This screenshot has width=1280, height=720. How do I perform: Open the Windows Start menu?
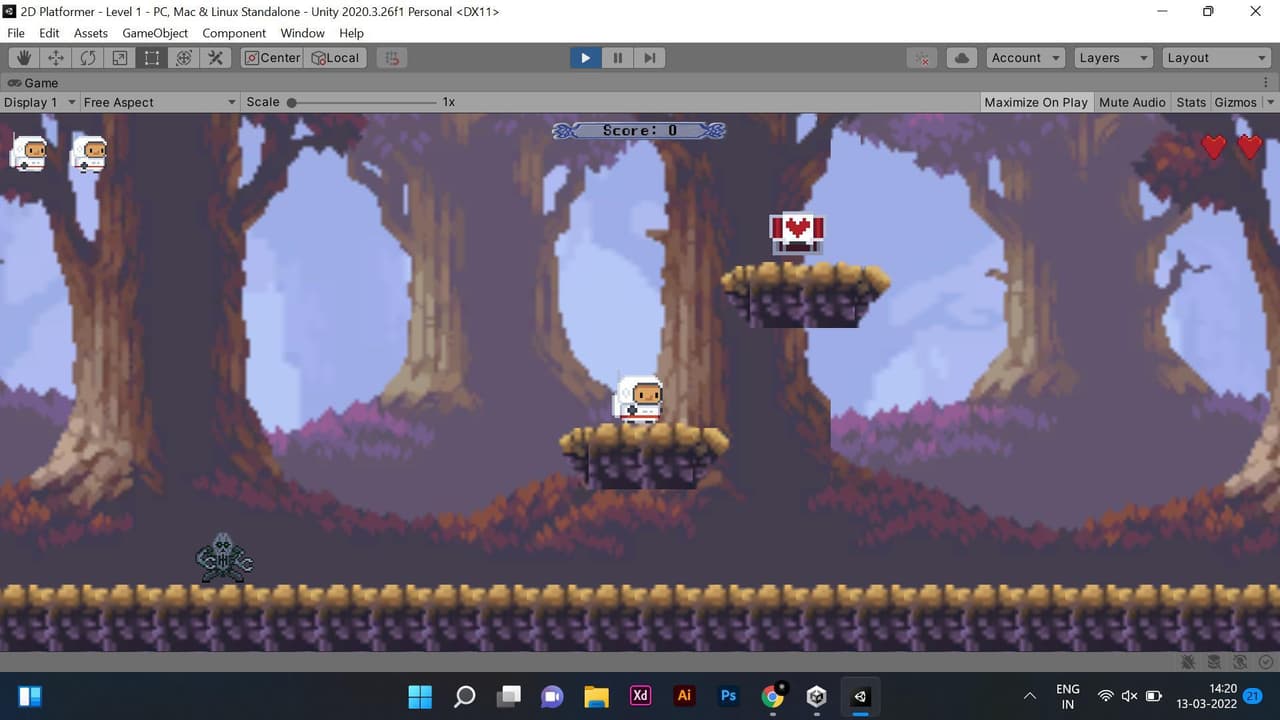click(421, 696)
